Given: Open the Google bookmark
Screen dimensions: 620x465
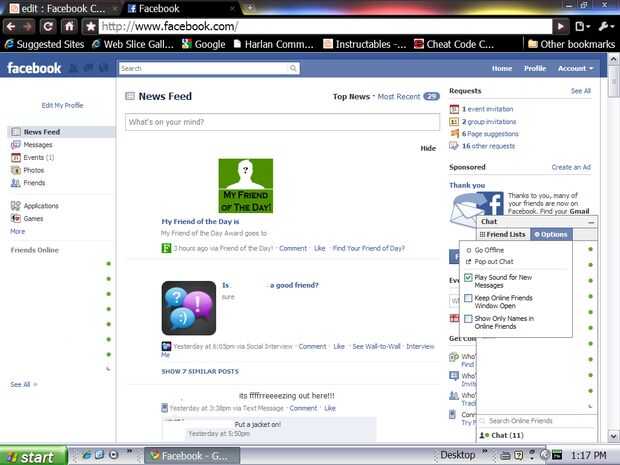Looking at the screenshot, I should tap(203, 44).
